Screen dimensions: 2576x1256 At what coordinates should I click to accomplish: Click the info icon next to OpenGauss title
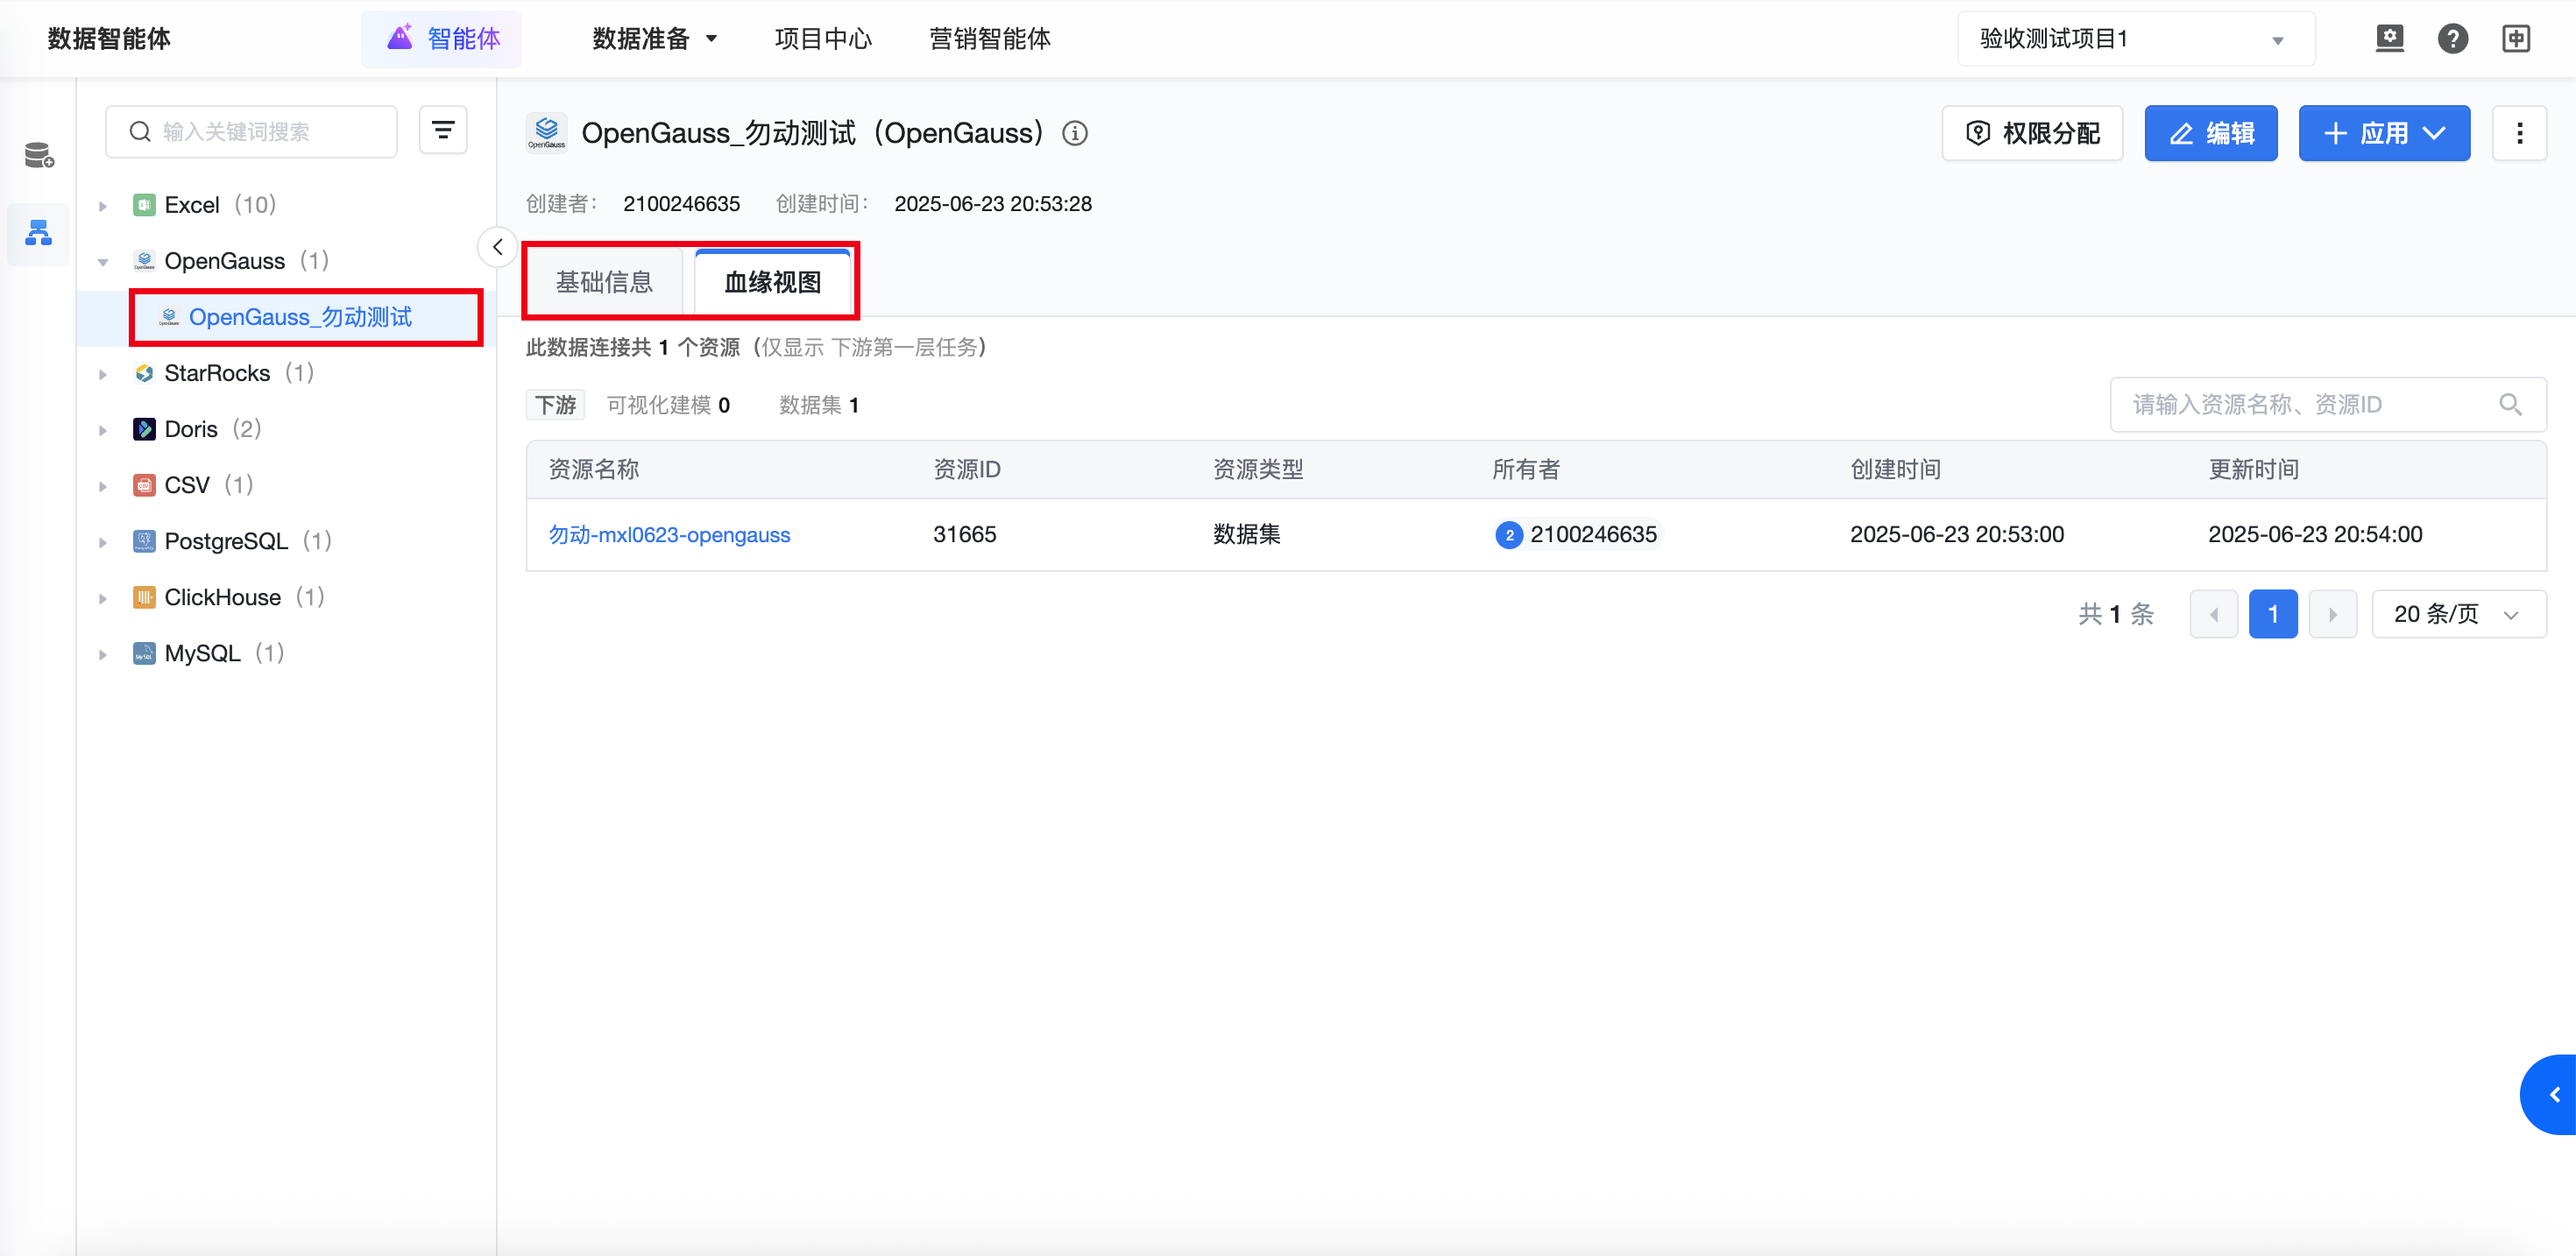(x=1074, y=133)
